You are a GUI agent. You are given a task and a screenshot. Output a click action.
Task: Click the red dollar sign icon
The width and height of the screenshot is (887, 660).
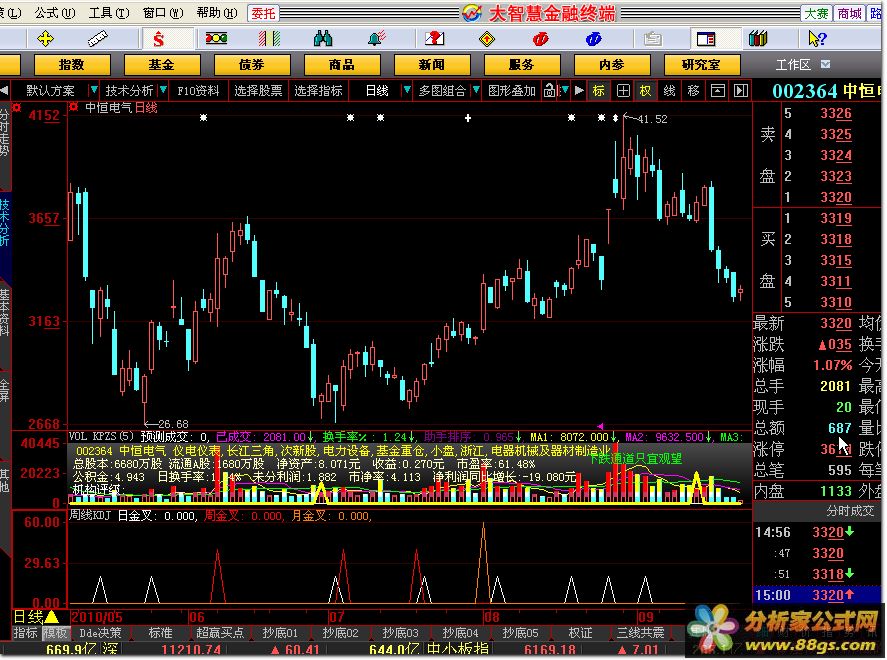[159, 39]
